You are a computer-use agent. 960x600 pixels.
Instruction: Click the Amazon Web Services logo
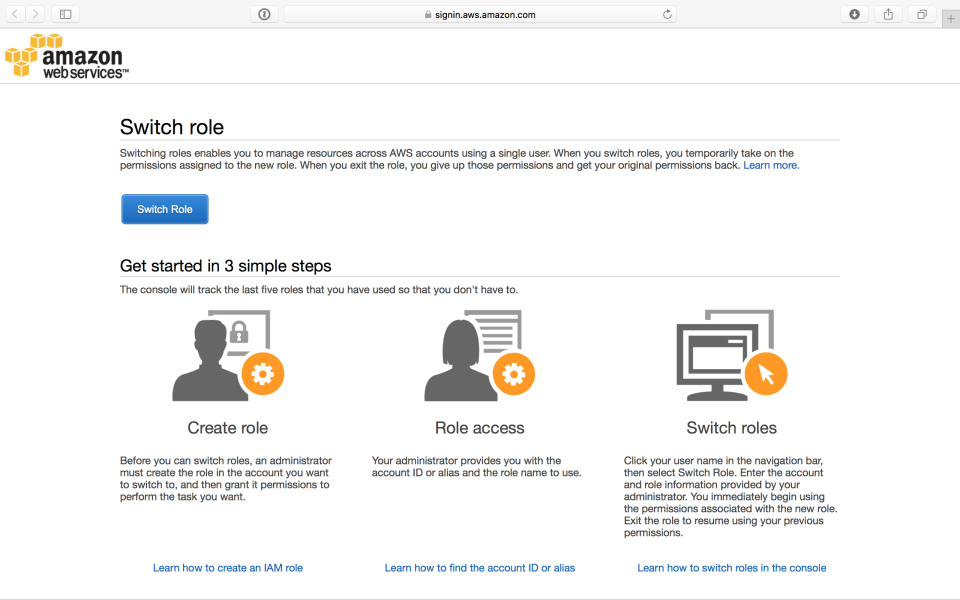click(x=65, y=56)
